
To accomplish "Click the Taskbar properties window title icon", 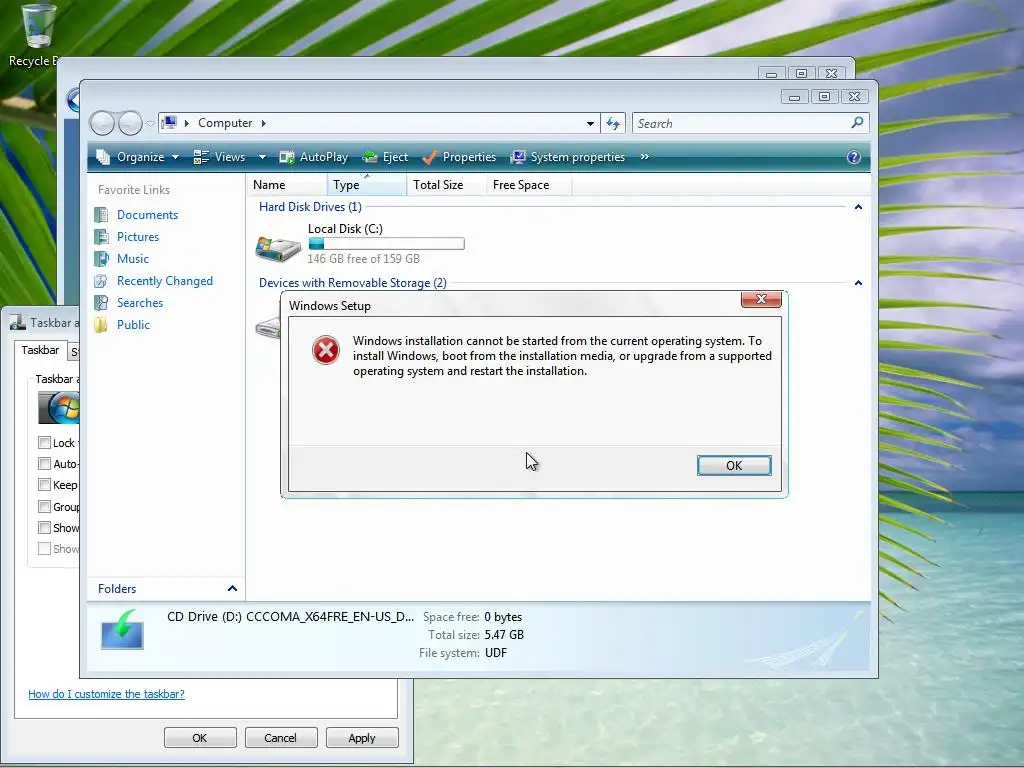I will [18, 322].
